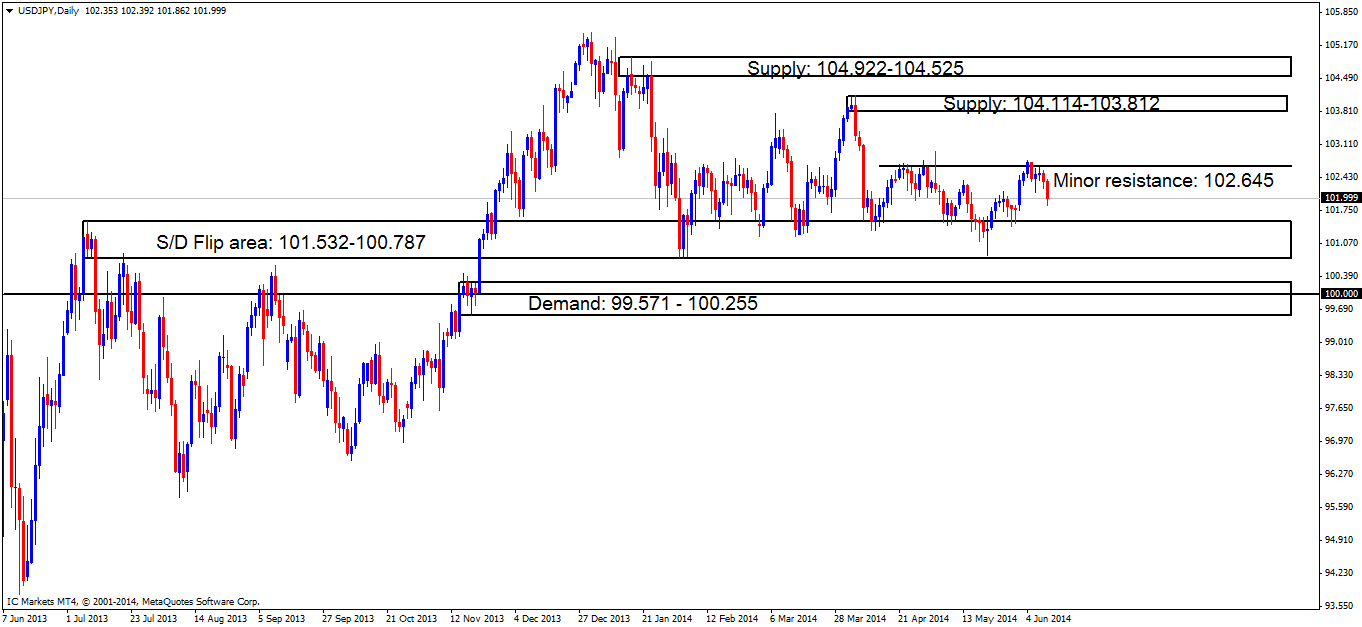Click the 105.850 price axis label

pos(1340,12)
